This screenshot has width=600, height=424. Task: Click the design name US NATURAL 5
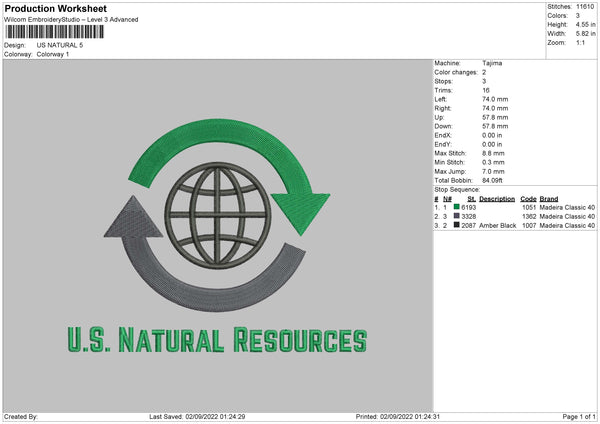point(61,45)
